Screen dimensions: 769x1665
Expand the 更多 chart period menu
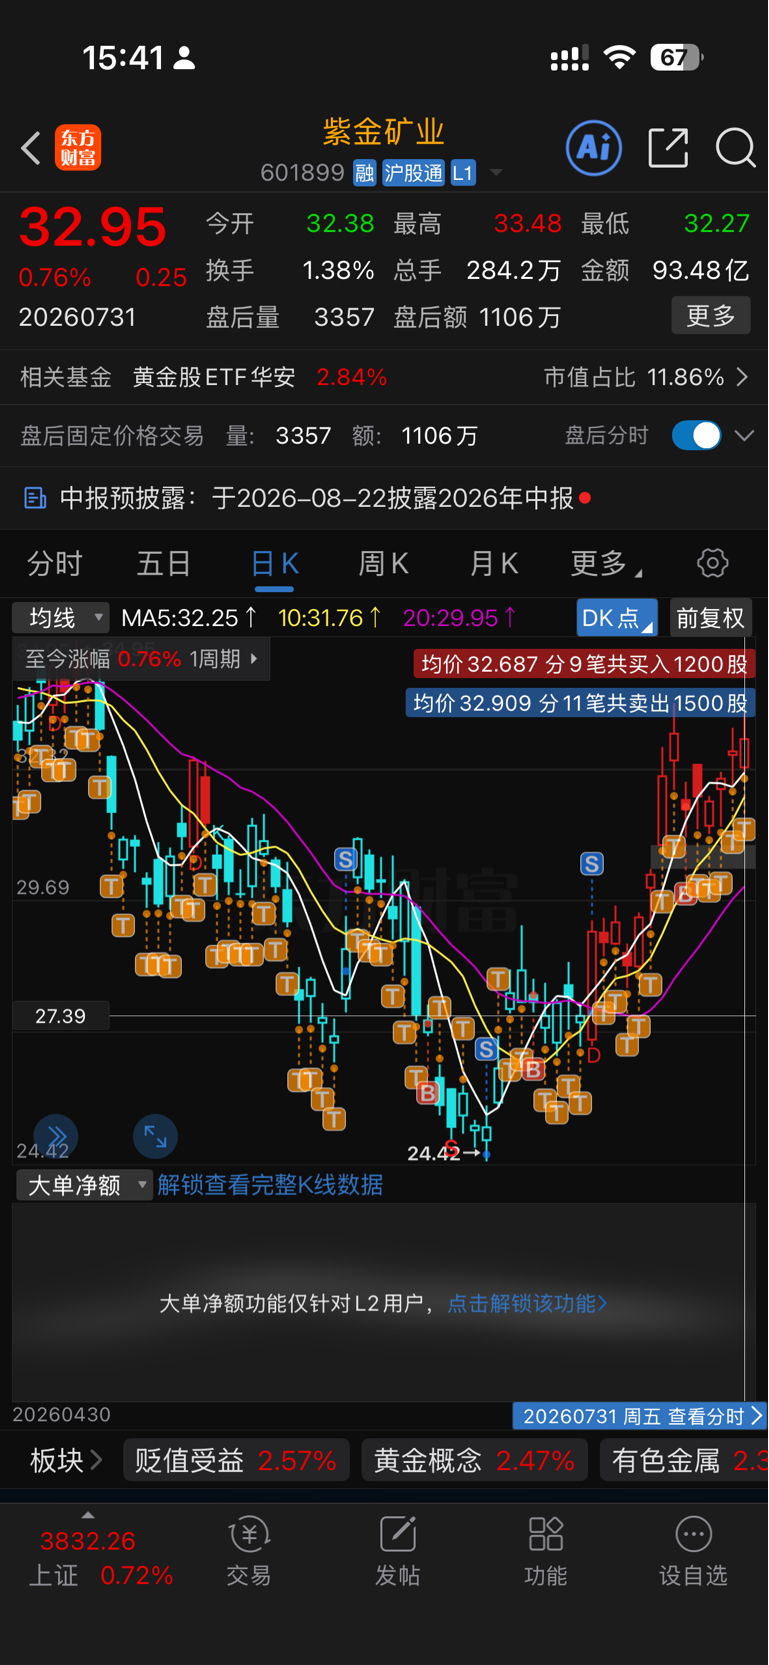tap(606, 564)
